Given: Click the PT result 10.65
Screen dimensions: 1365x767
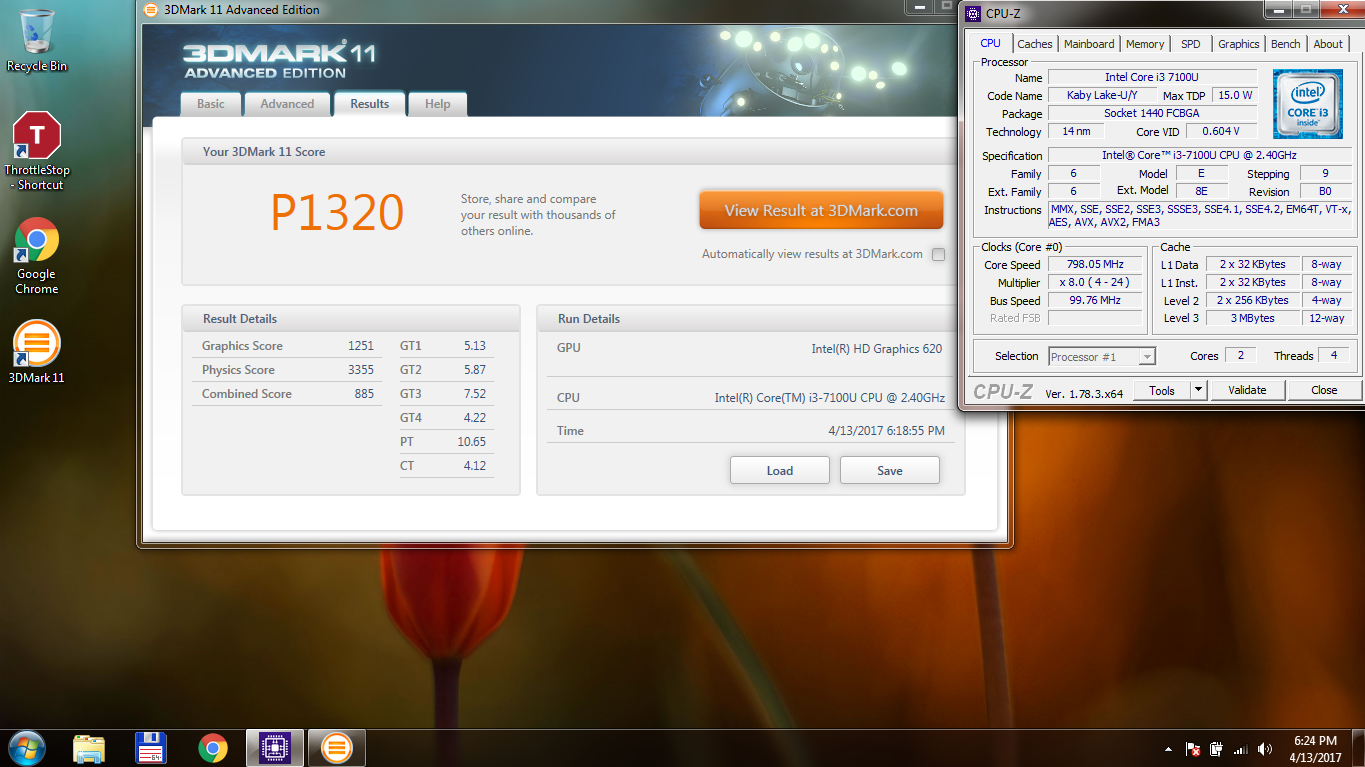Looking at the screenshot, I should pyautogui.click(x=471, y=442).
